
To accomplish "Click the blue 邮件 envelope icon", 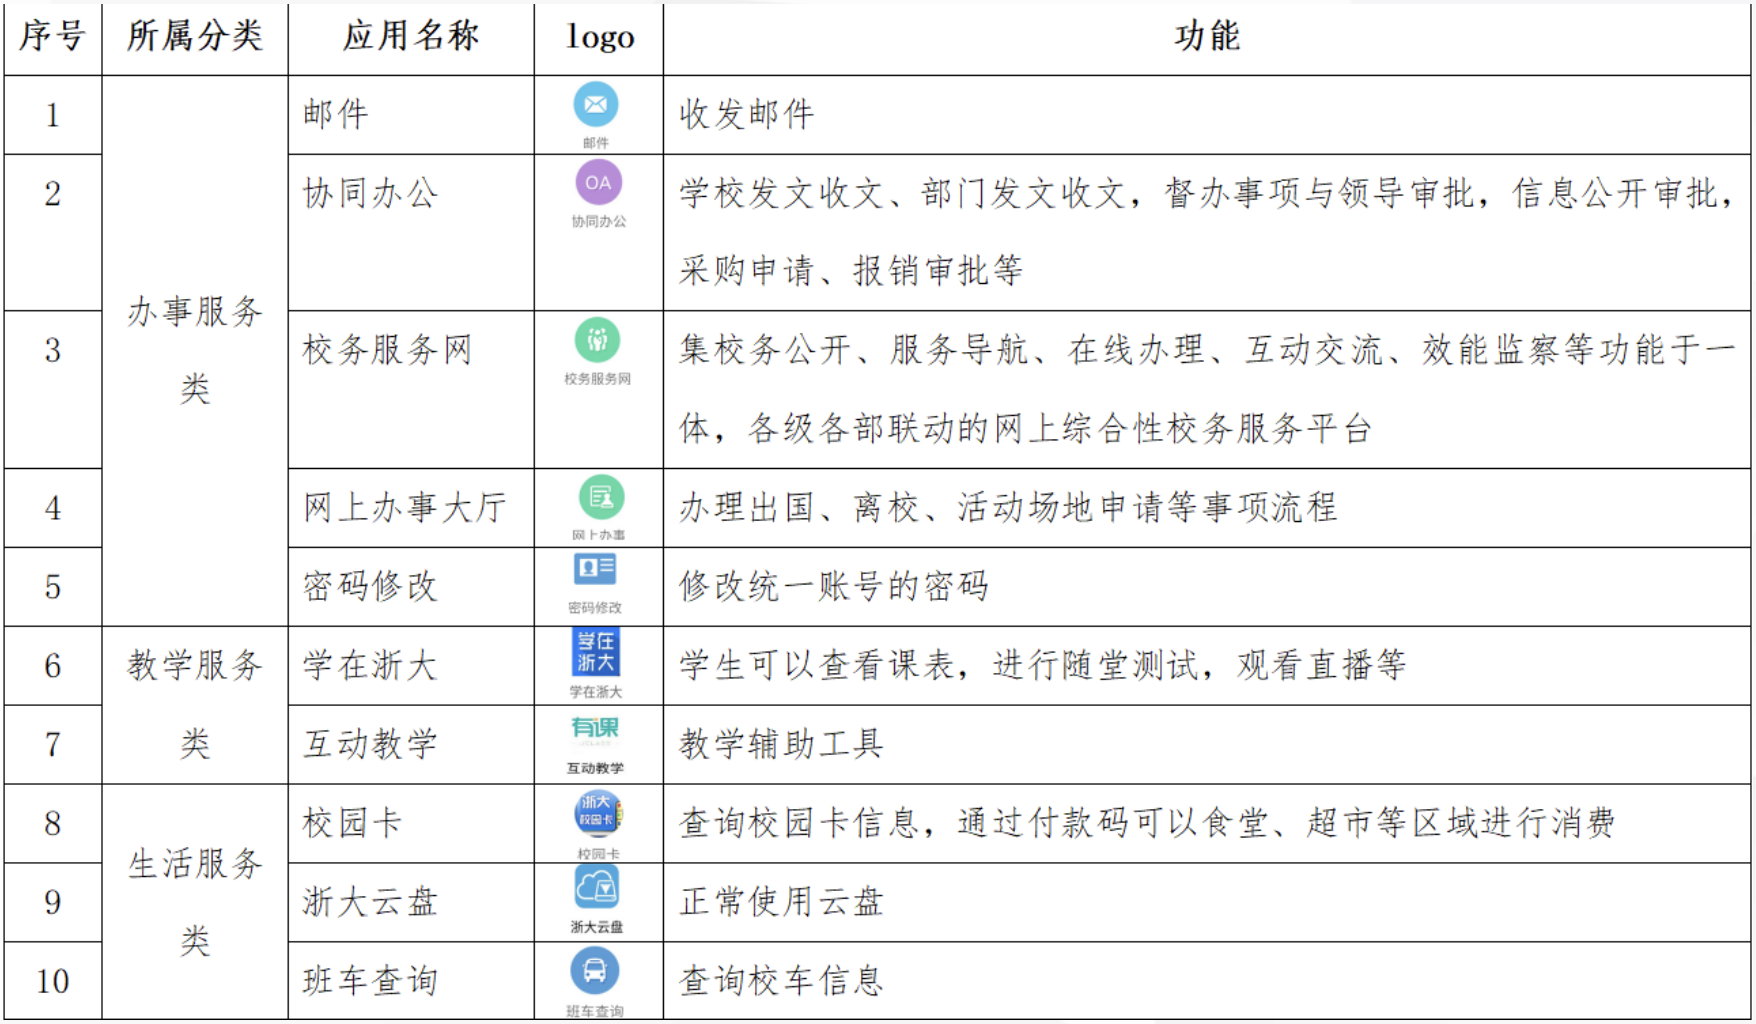I will [x=595, y=105].
